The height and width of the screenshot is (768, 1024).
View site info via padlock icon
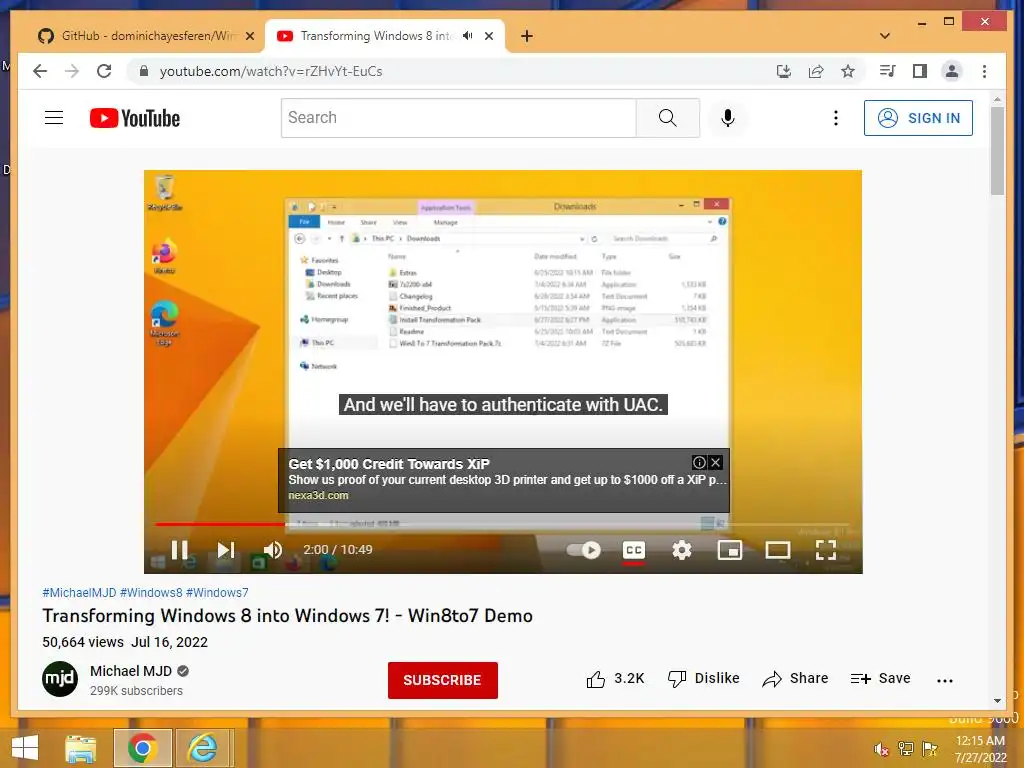pyautogui.click(x=144, y=71)
